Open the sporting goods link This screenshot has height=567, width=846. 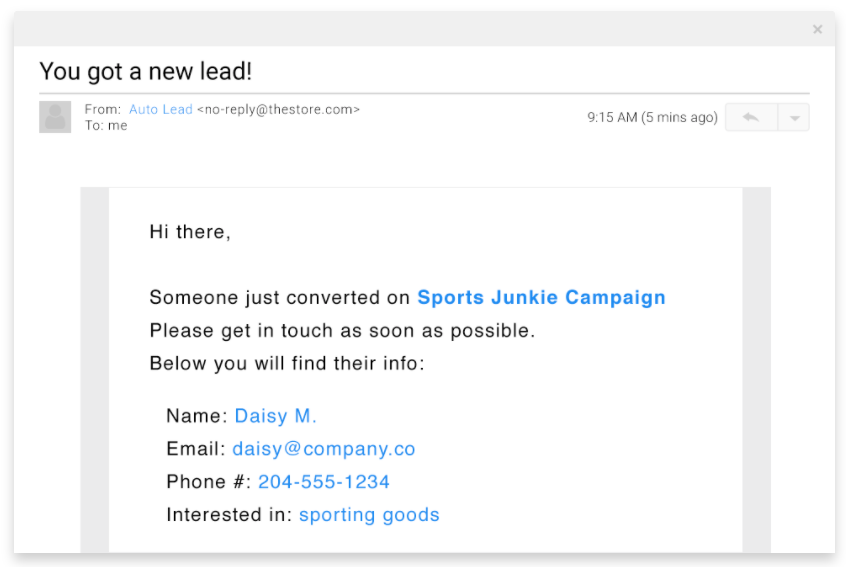(x=369, y=515)
